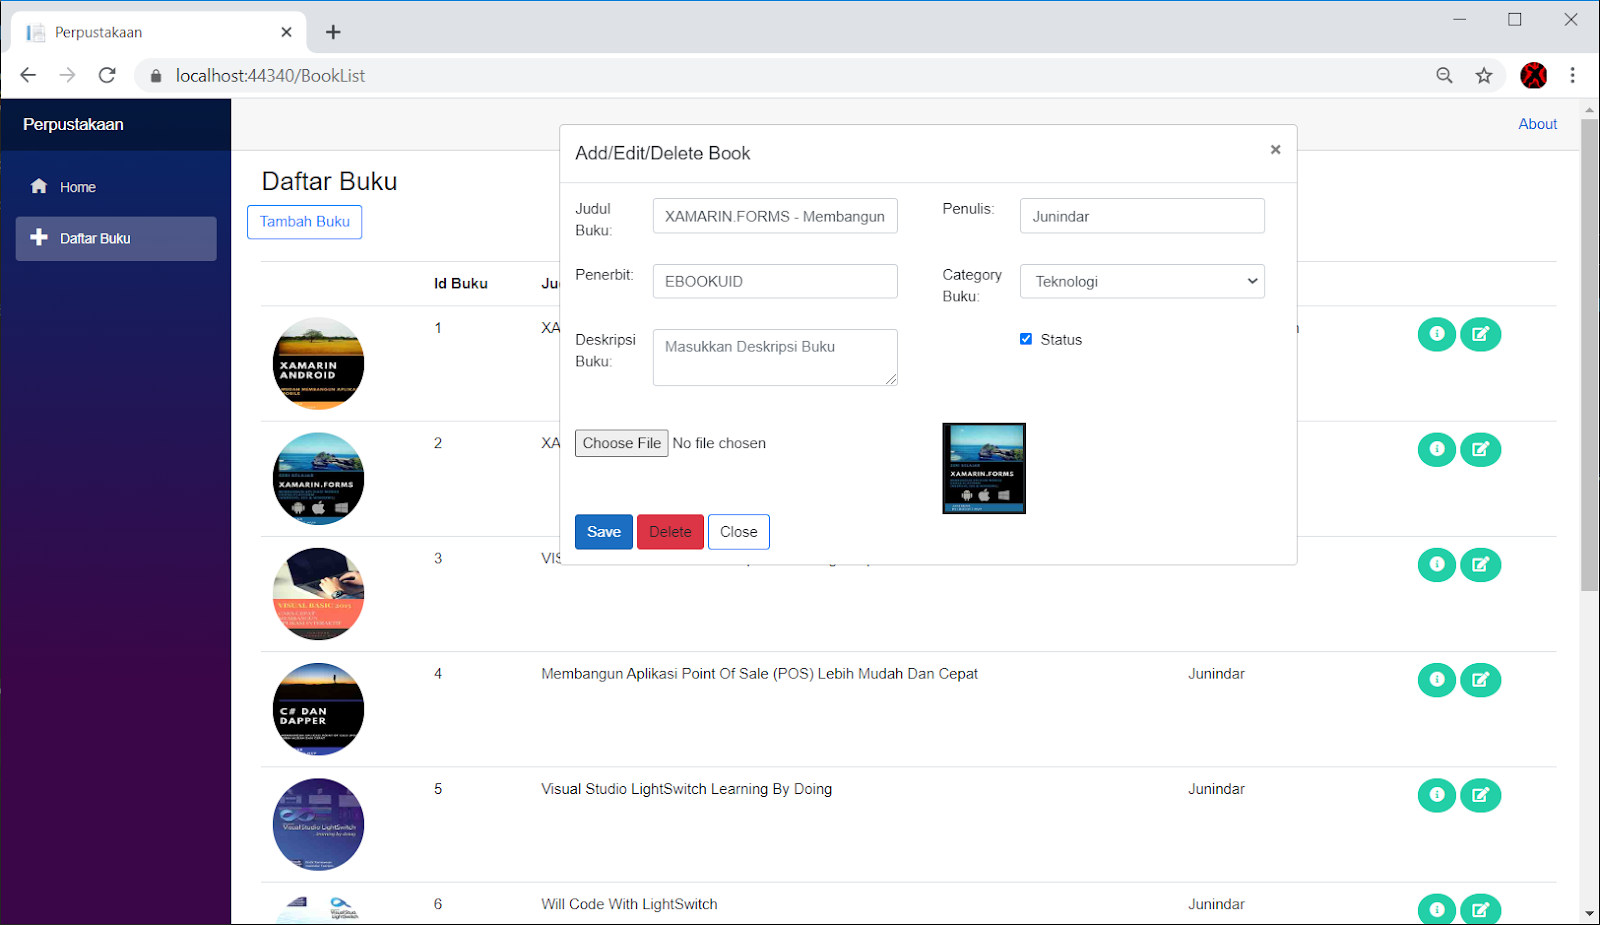Screen dimensions: 1600x925
Task: Click the address bar URL
Action: click(270, 75)
